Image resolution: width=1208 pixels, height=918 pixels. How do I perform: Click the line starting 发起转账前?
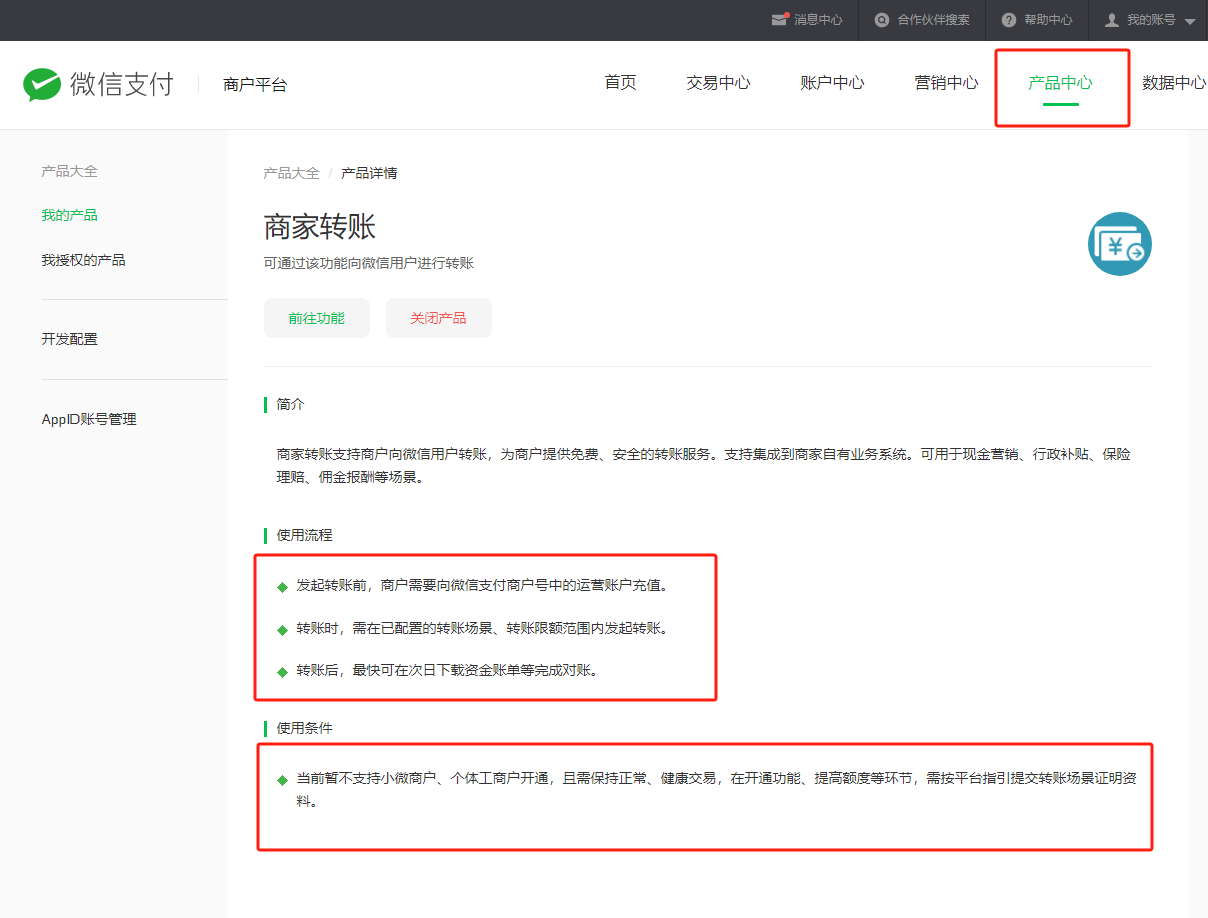pyautogui.click(x=482, y=585)
